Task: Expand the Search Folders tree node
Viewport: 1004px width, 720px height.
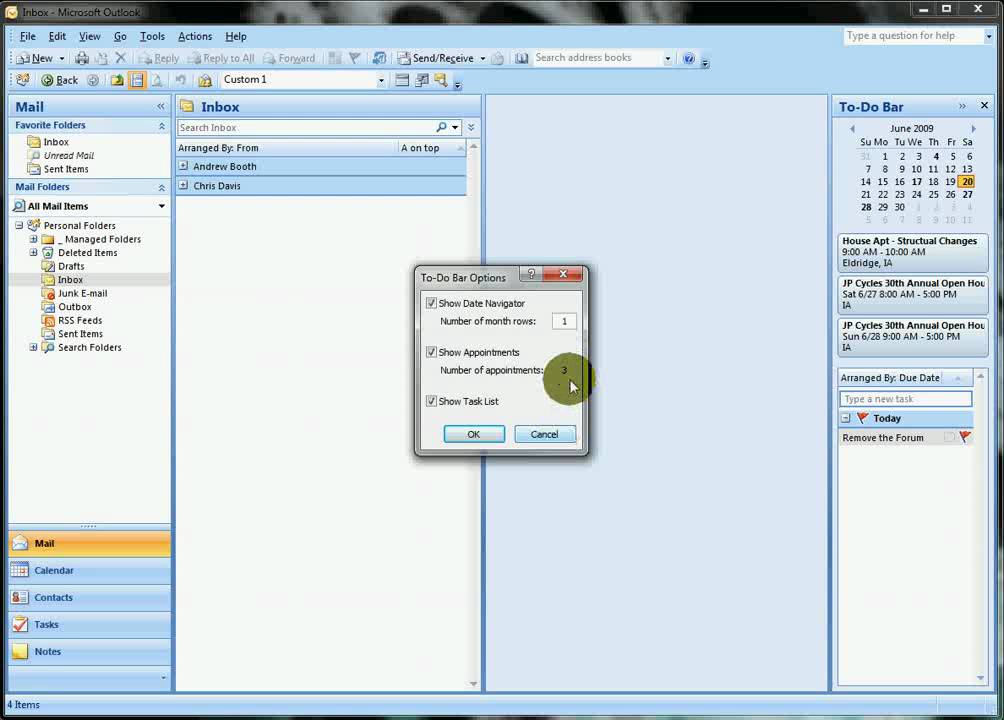Action: click(33, 347)
